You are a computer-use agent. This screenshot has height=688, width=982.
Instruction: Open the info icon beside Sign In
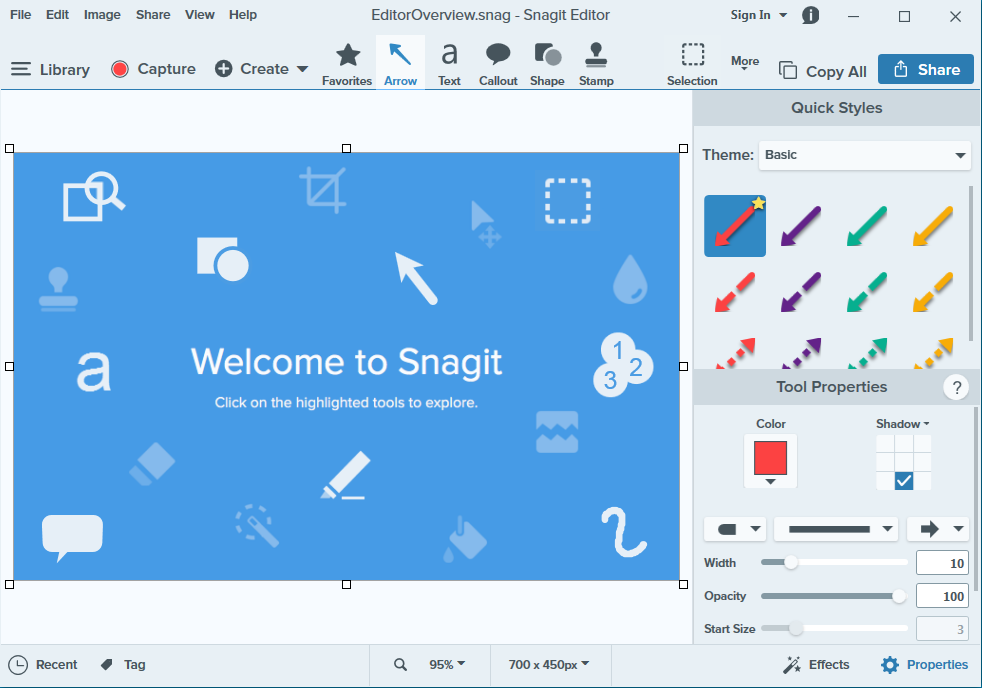point(811,15)
